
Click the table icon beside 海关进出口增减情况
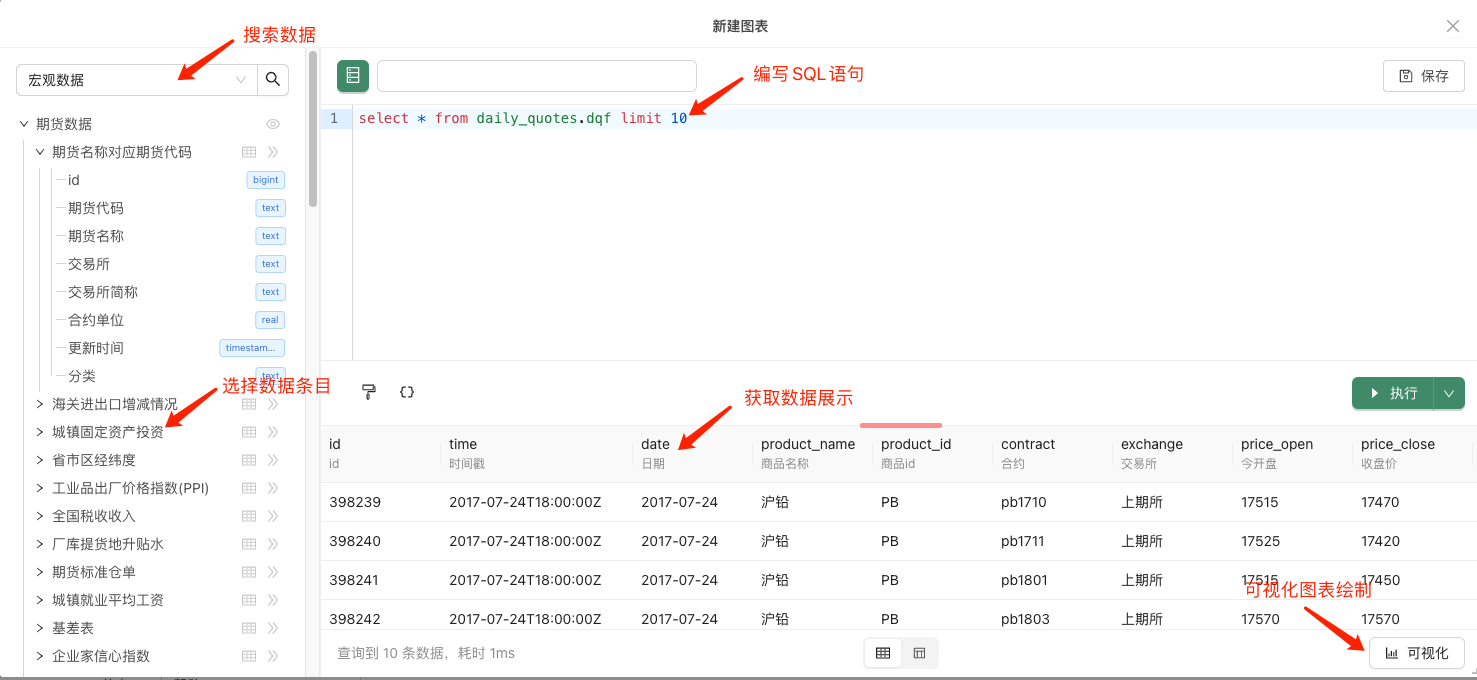247,403
